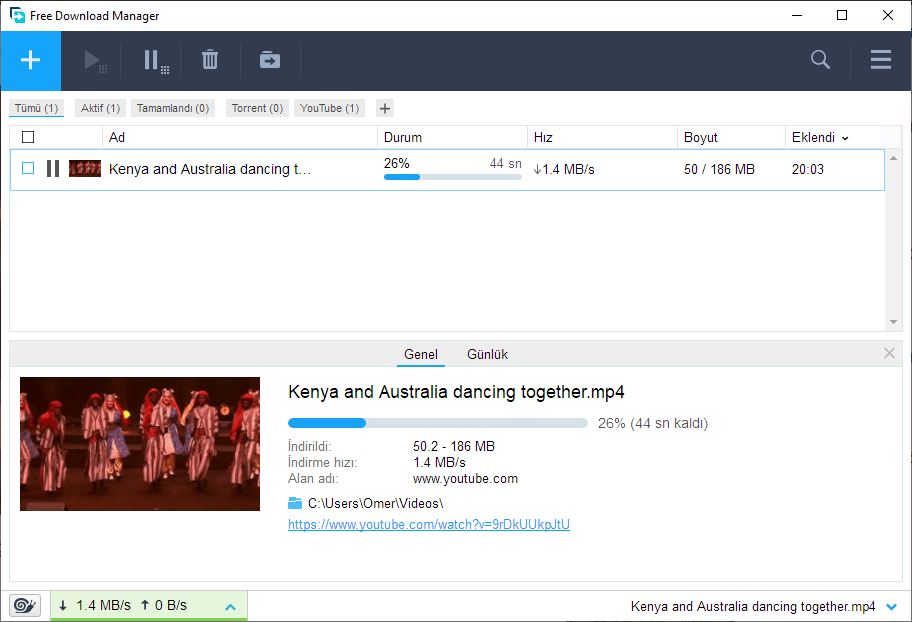The width and height of the screenshot is (912, 622).
Task: Open the search magnifier icon
Action: (x=820, y=60)
